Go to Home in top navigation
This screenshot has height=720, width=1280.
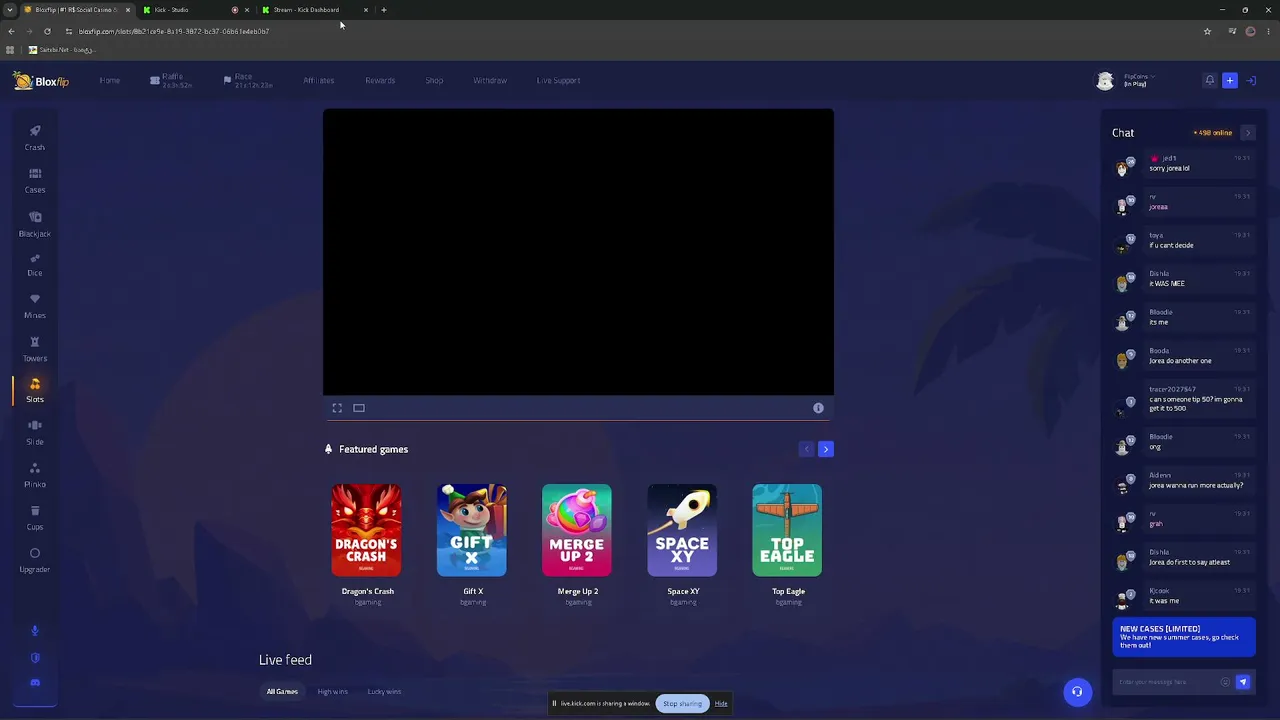(x=110, y=80)
